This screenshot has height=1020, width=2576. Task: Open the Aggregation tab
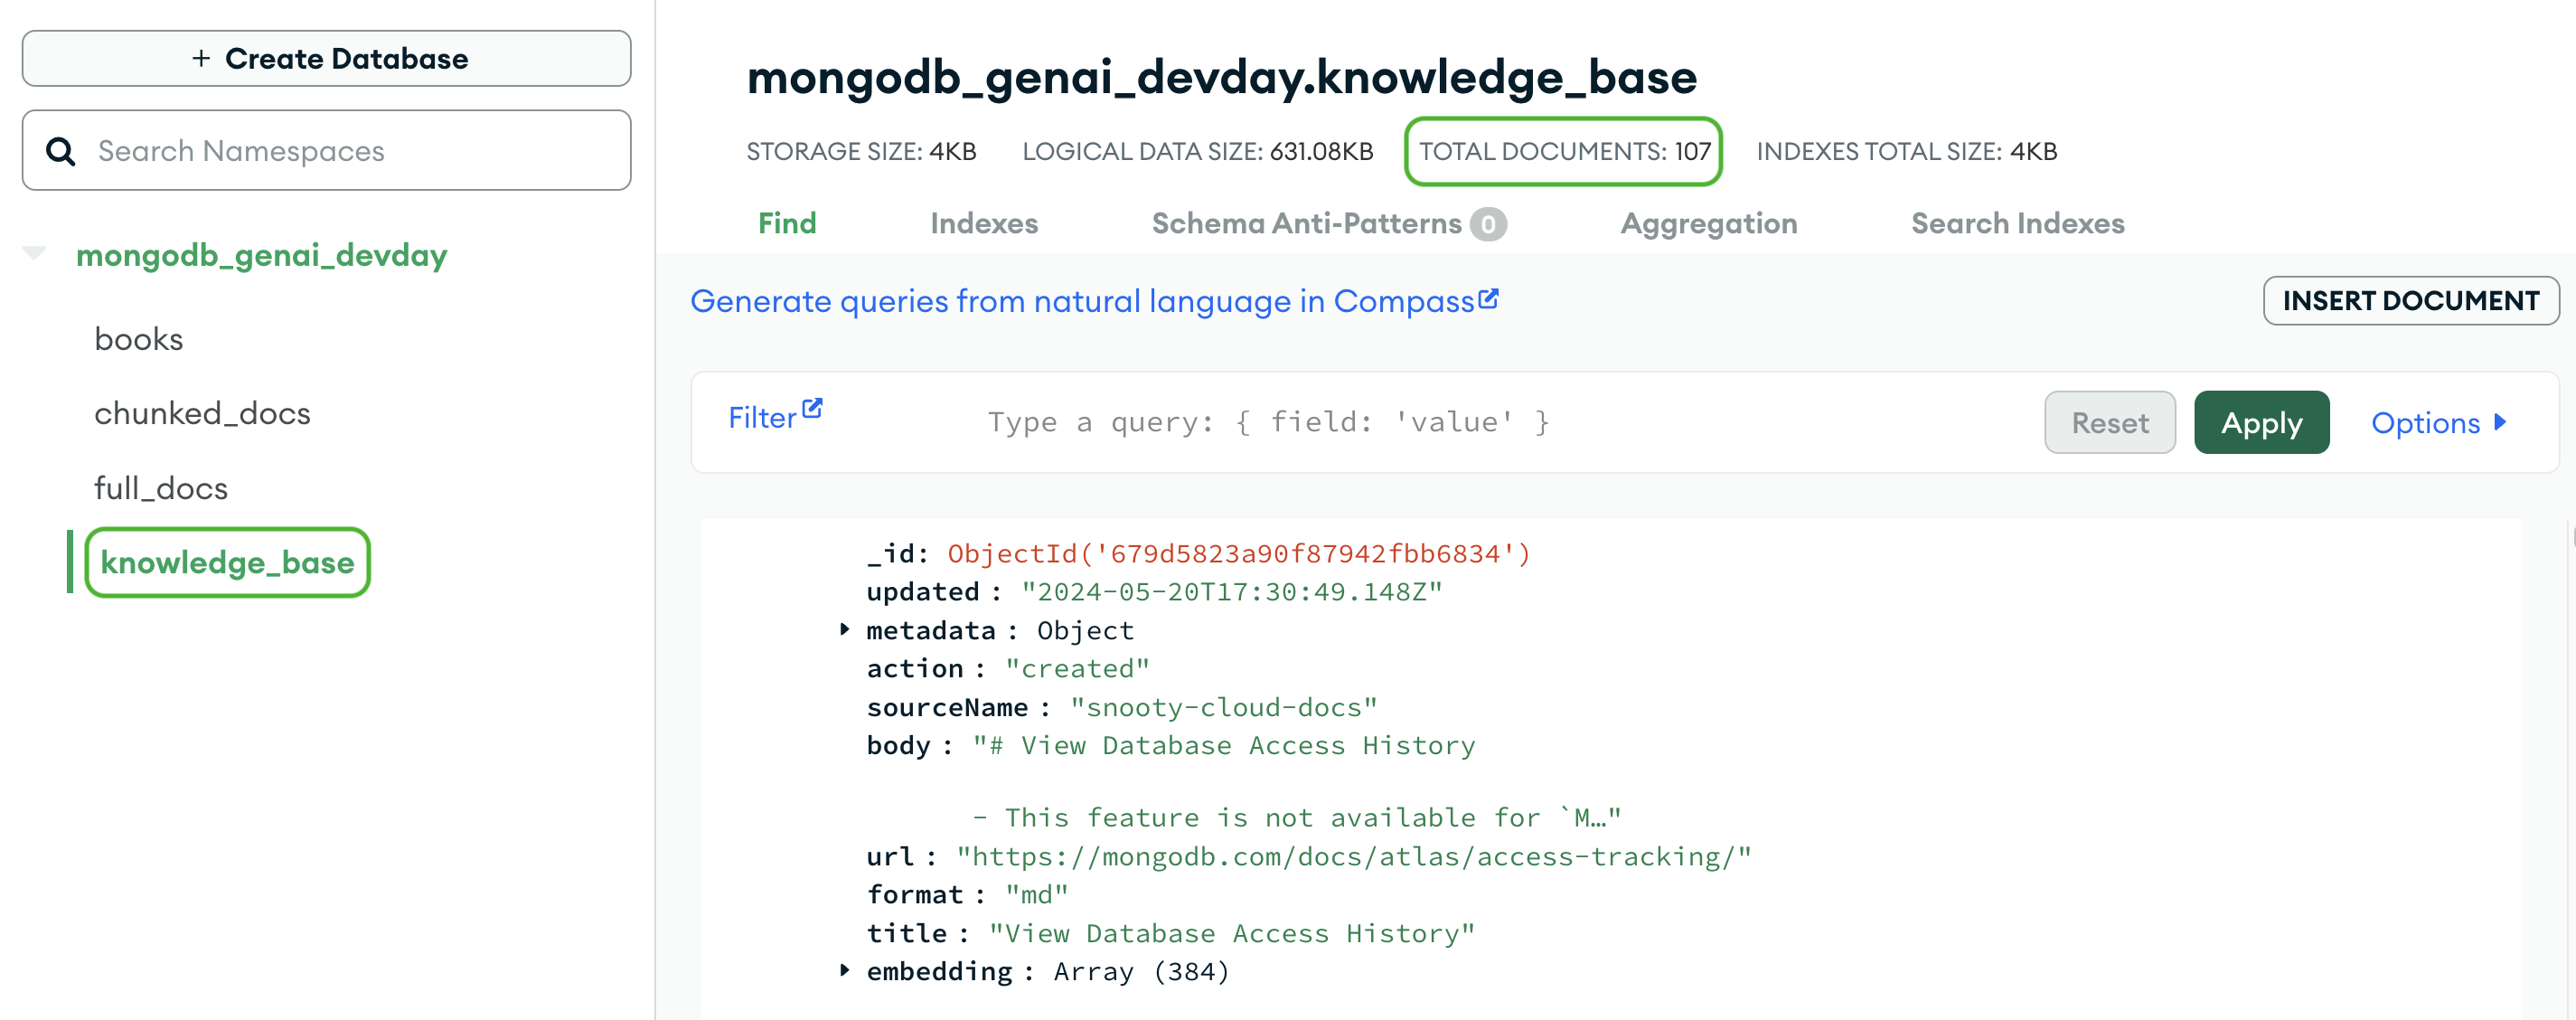click(x=1708, y=223)
